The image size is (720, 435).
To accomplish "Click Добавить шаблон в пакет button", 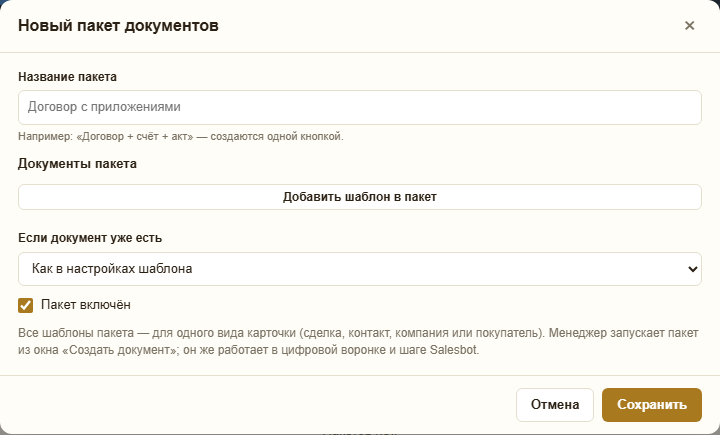I will tap(360, 197).
